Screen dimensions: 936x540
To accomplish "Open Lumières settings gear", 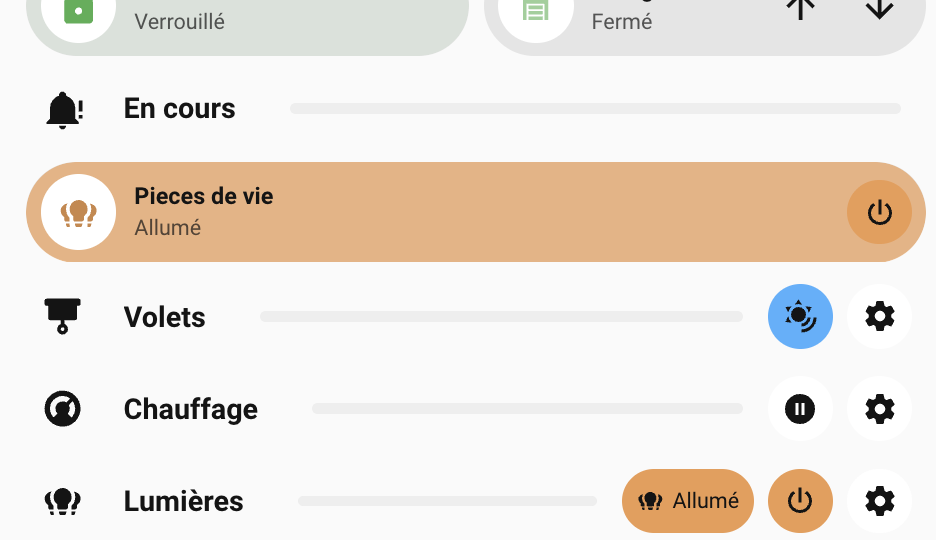I will click(x=879, y=501).
